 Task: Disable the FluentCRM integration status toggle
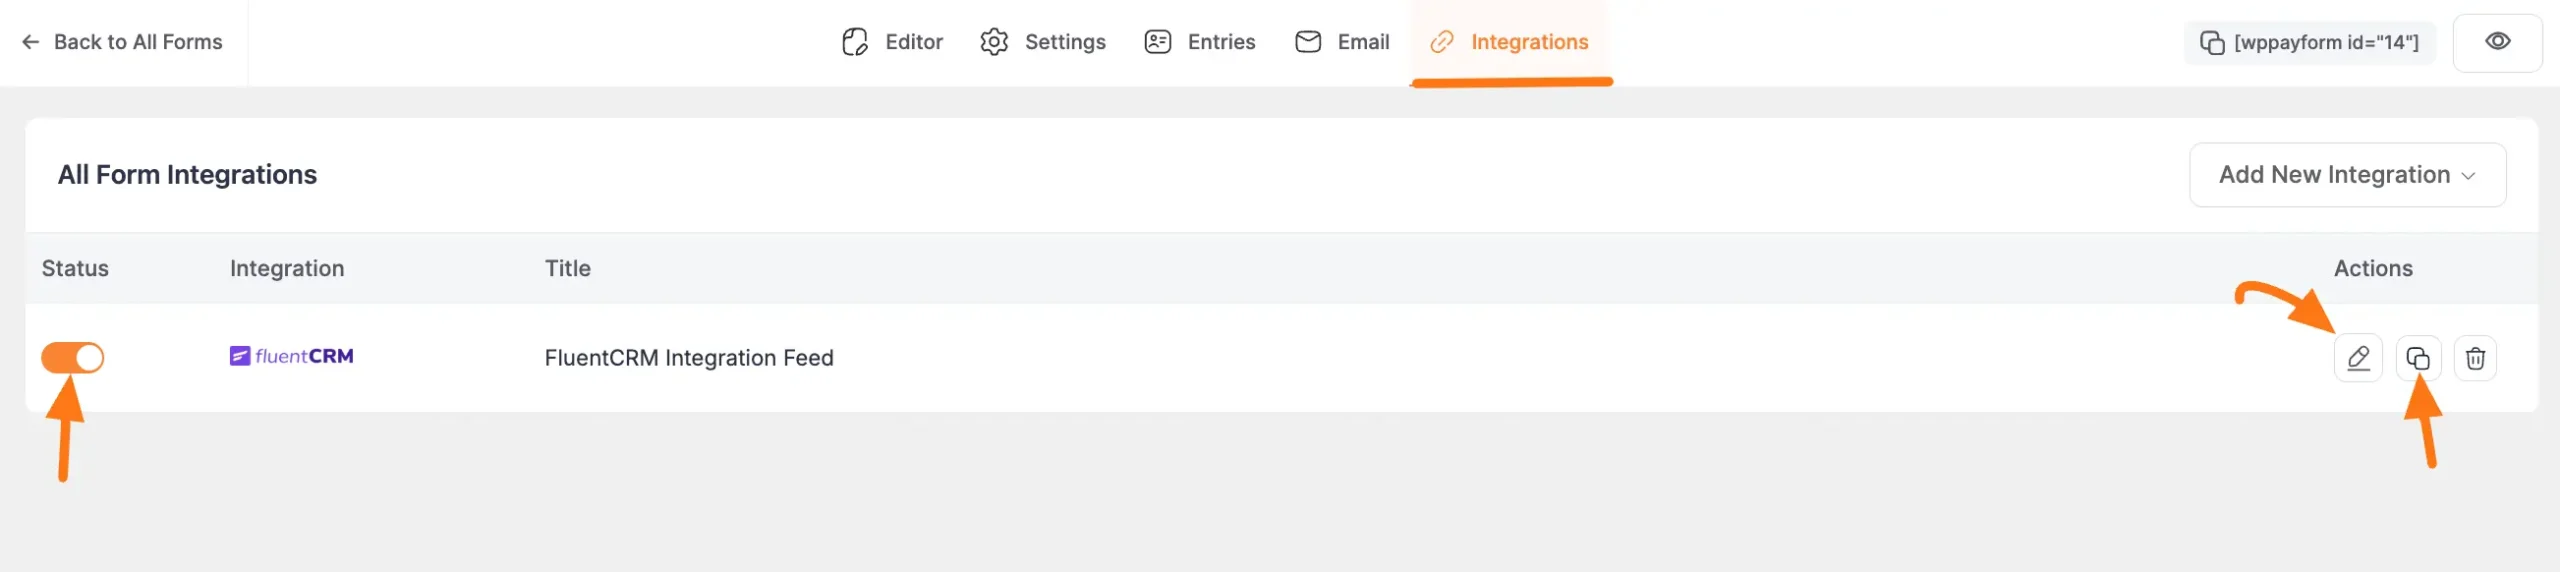[72, 357]
